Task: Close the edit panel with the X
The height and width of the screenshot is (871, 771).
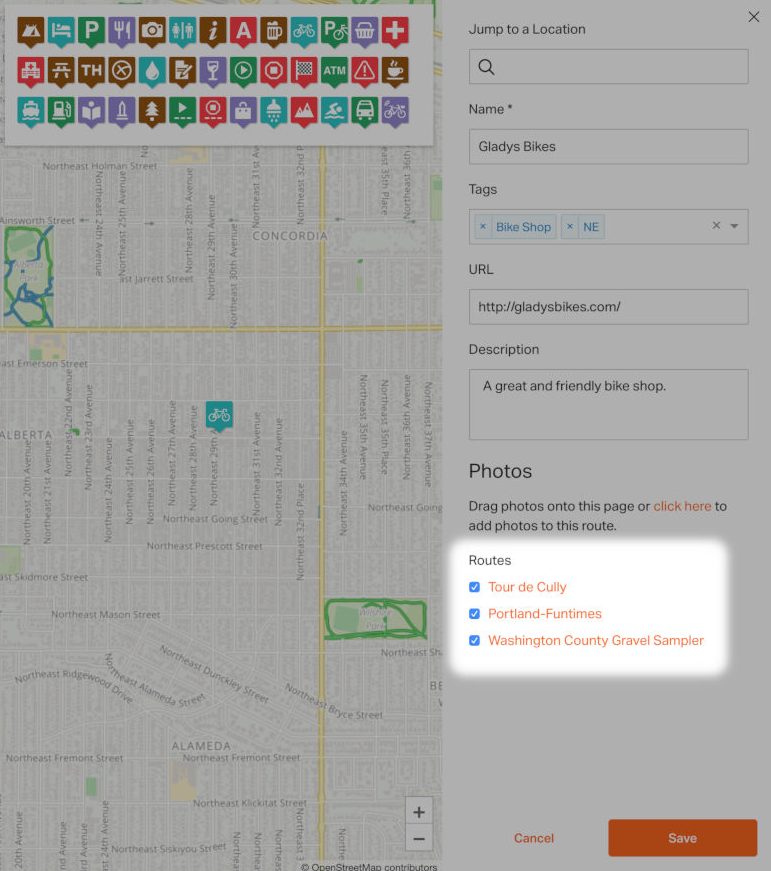Action: click(754, 17)
